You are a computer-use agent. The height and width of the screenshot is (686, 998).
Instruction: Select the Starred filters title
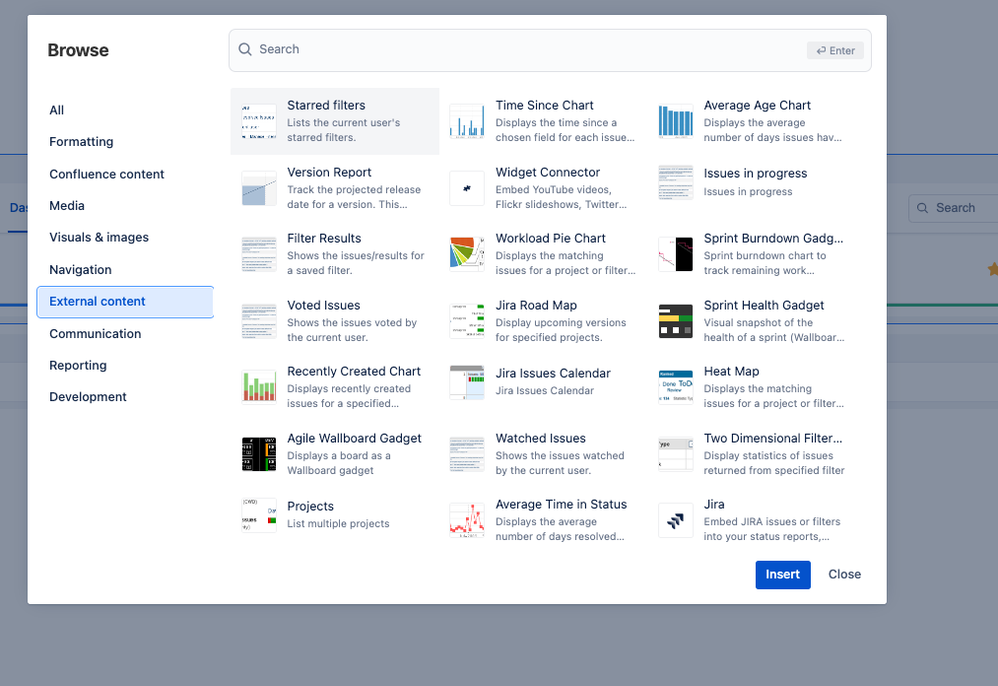click(326, 106)
